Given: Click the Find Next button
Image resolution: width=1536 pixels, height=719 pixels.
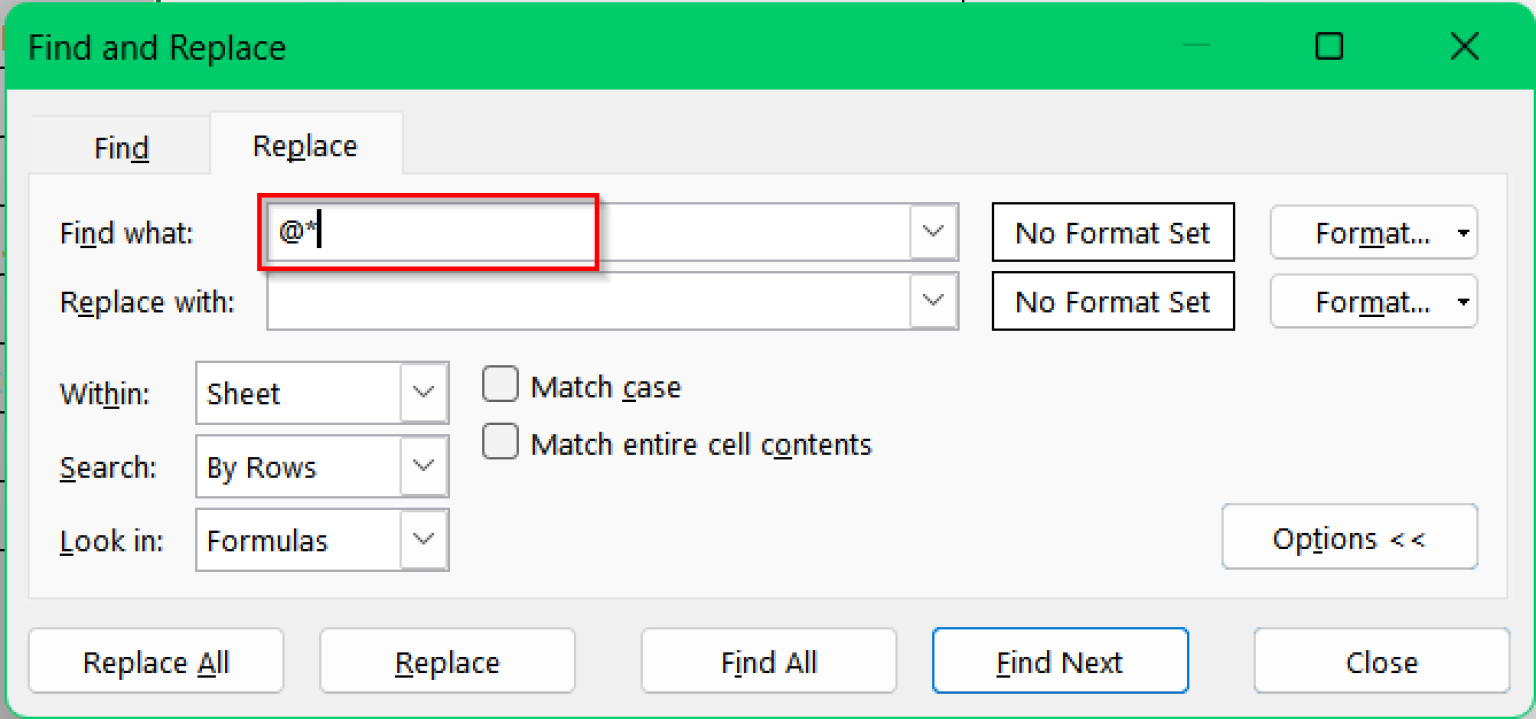Looking at the screenshot, I should (1059, 661).
